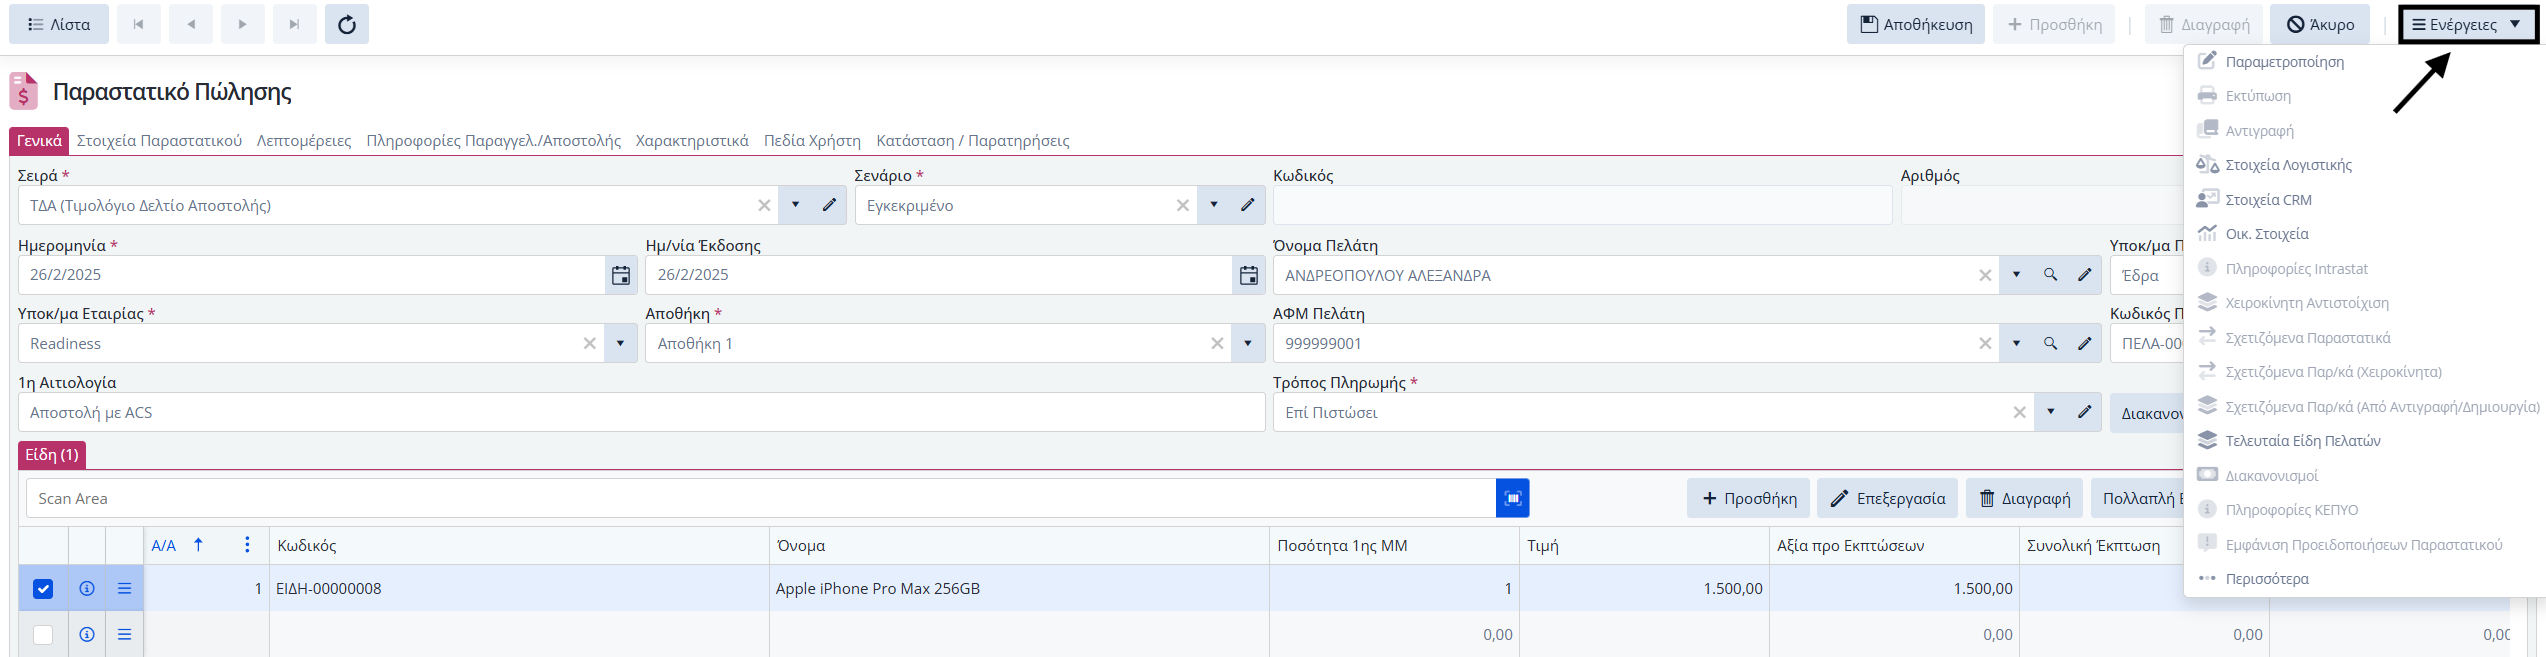Expand the Υποκ/μα Εταιρίας dropdown
Screen dimensions: 2546x657
(620, 343)
